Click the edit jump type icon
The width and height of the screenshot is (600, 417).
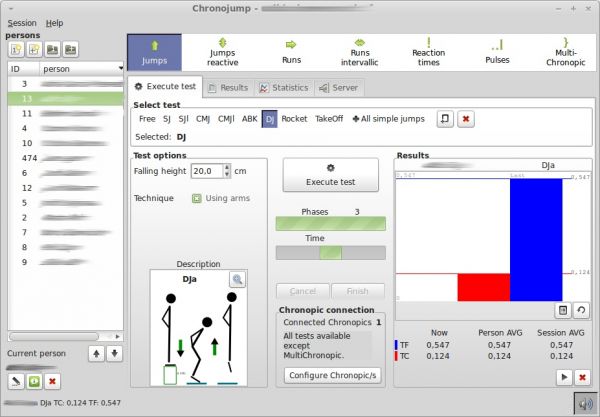point(445,119)
